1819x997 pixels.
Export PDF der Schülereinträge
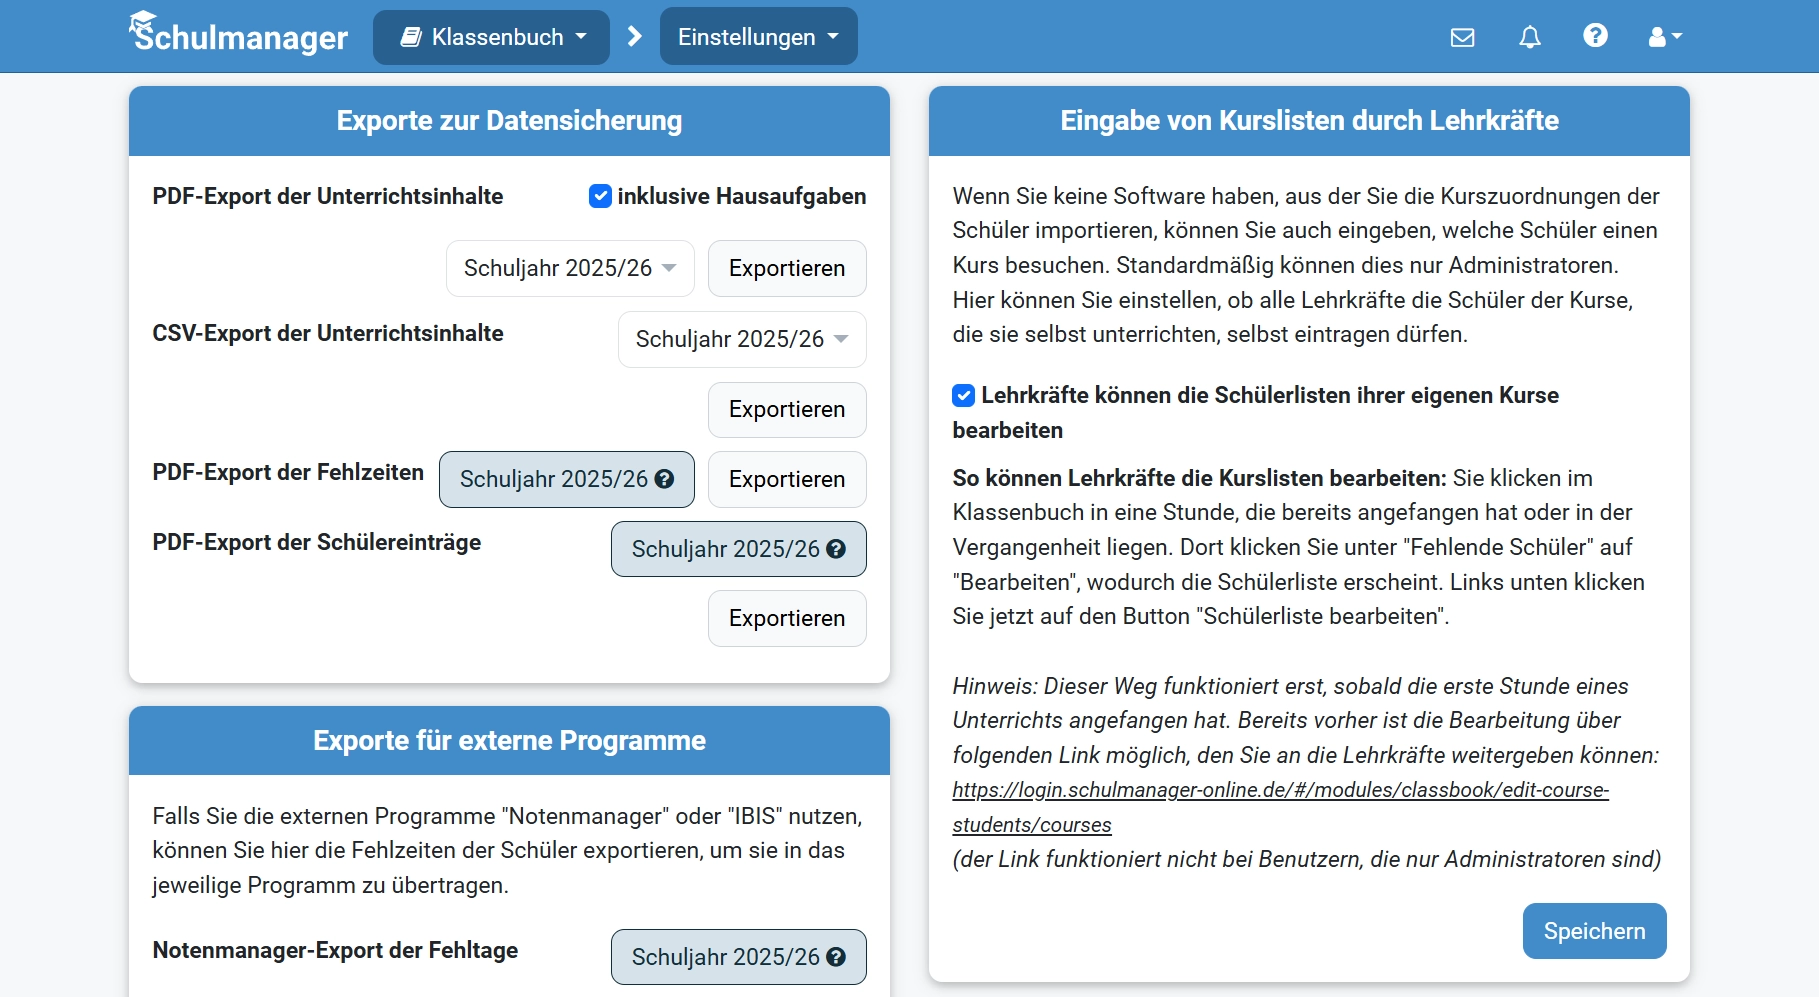[x=787, y=618]
